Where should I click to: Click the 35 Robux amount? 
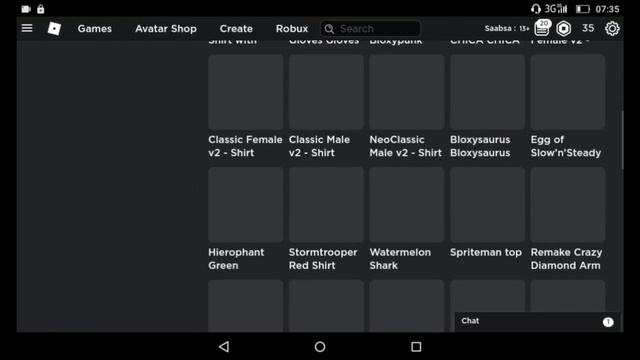click(588, 28)
